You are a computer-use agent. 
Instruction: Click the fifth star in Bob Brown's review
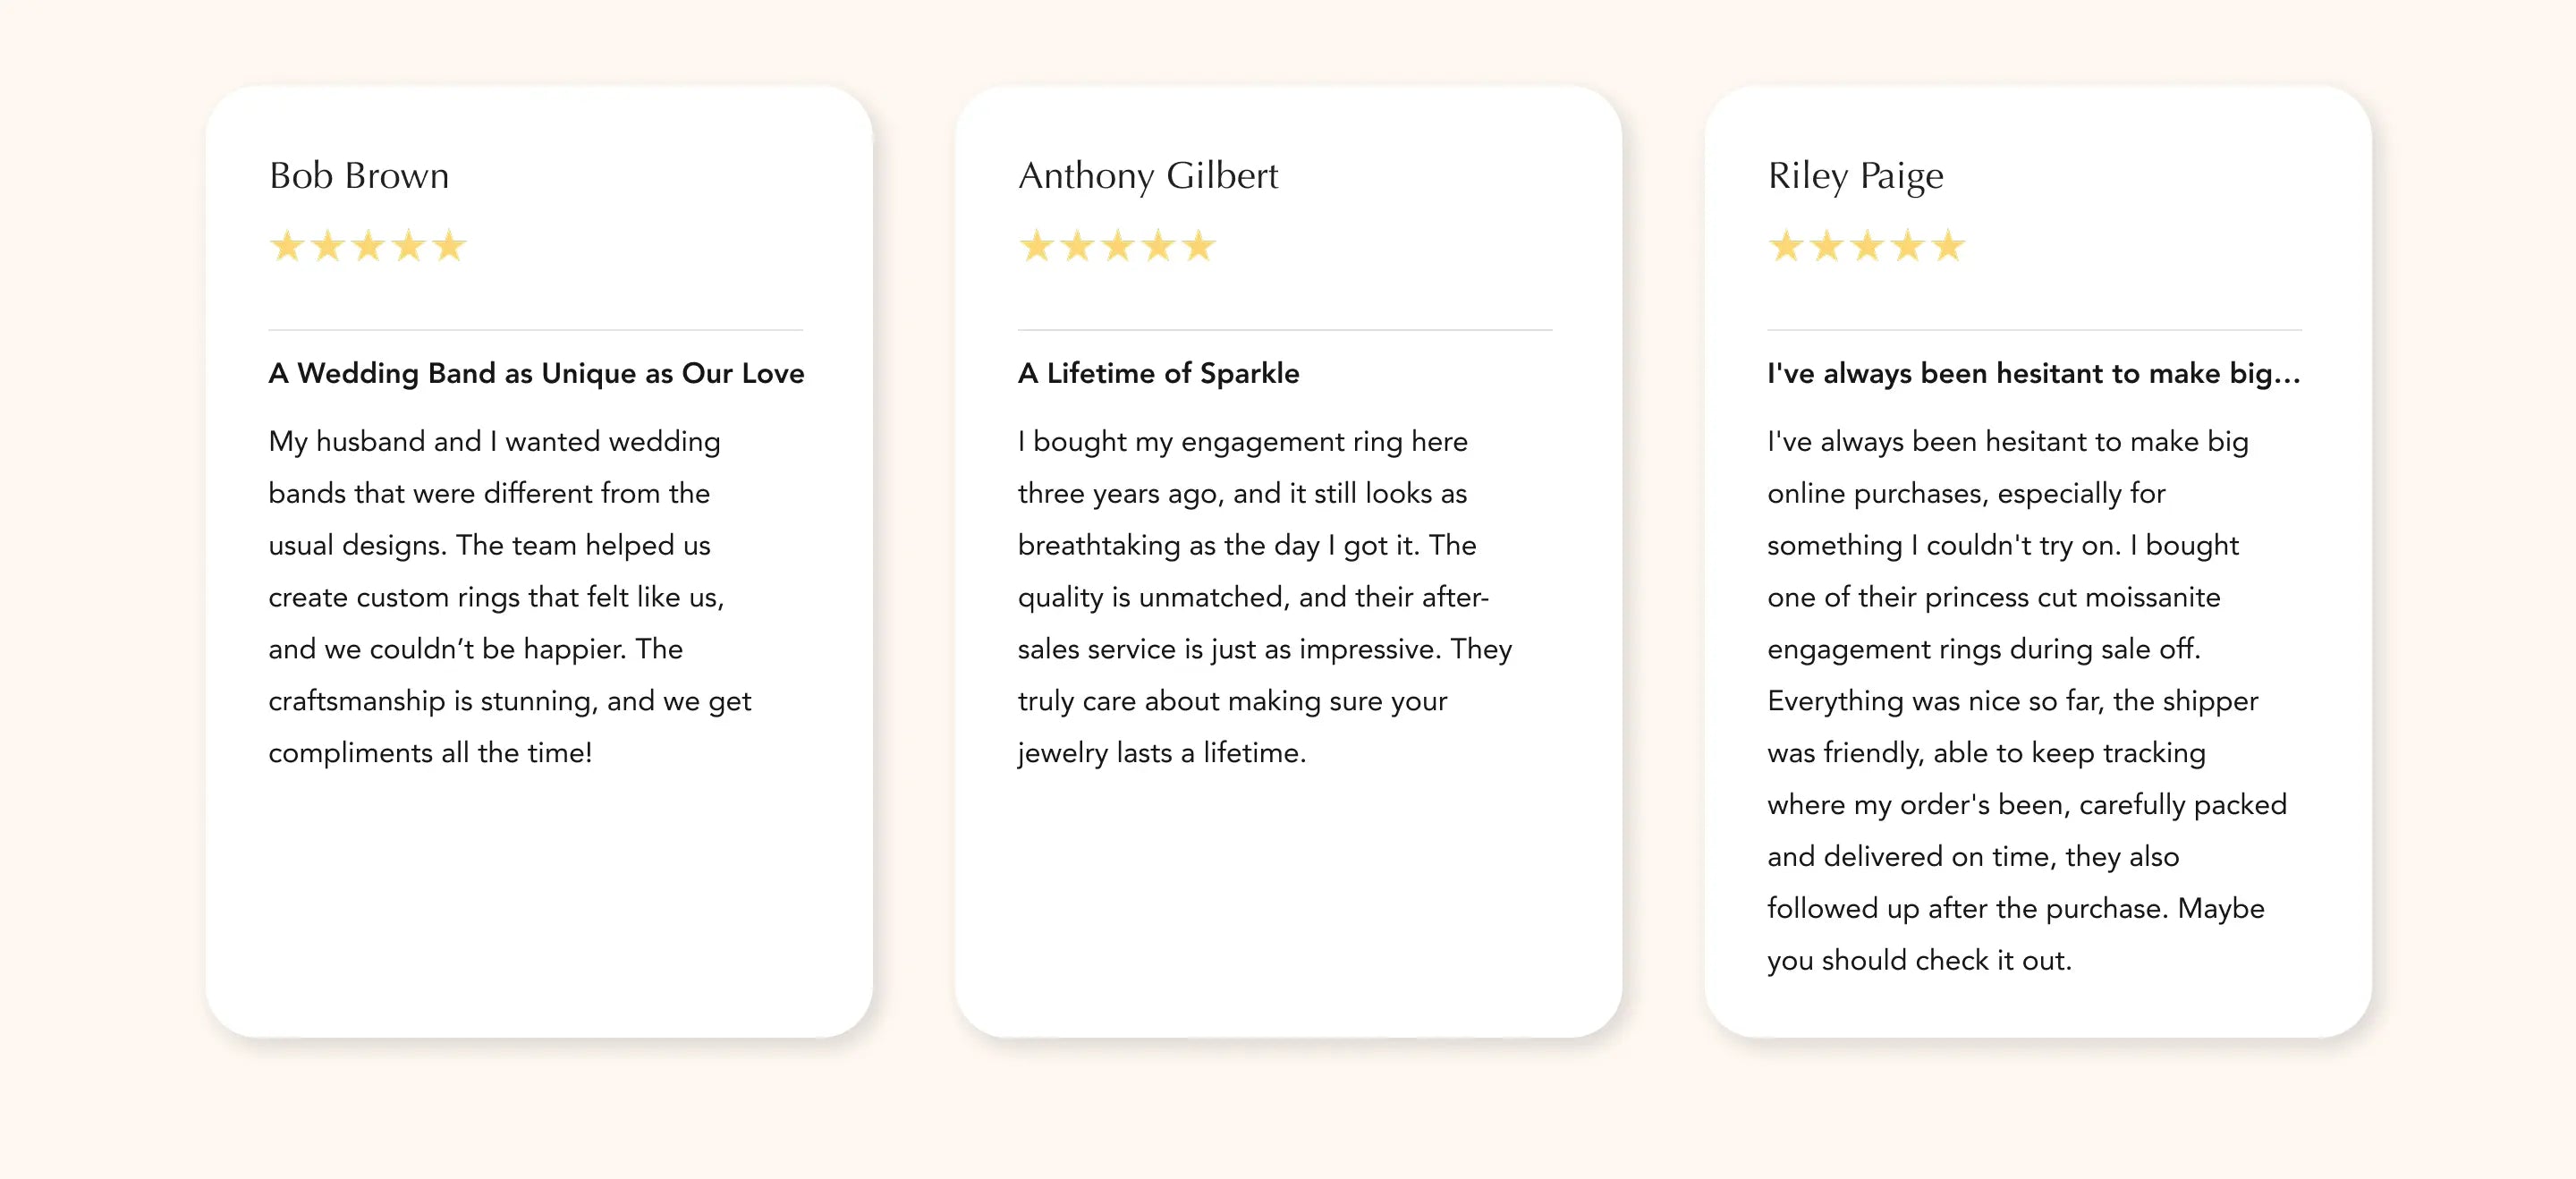coord(449,246)
